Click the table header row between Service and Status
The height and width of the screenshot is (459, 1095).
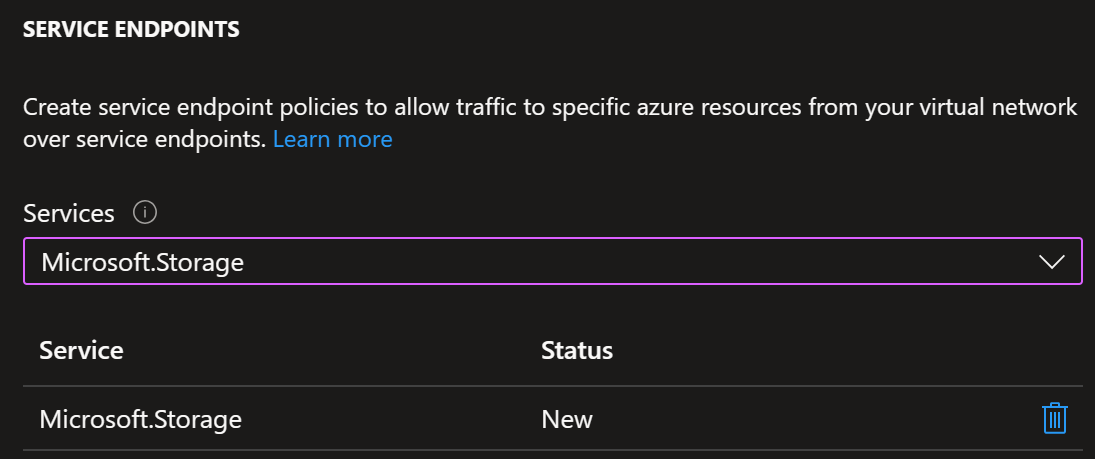332,350
